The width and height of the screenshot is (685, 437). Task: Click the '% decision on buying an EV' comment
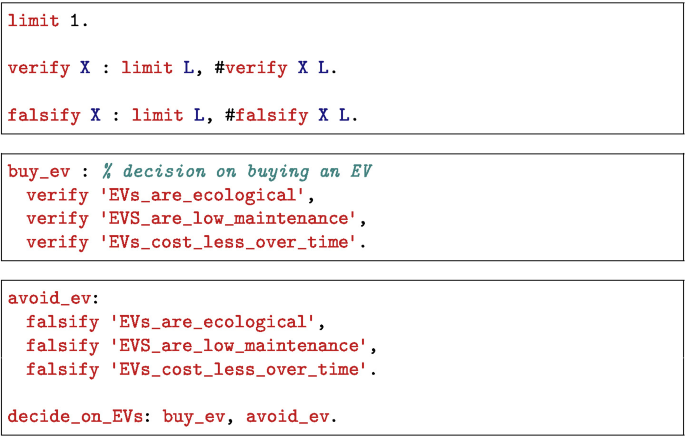click(x=235, y=171)
